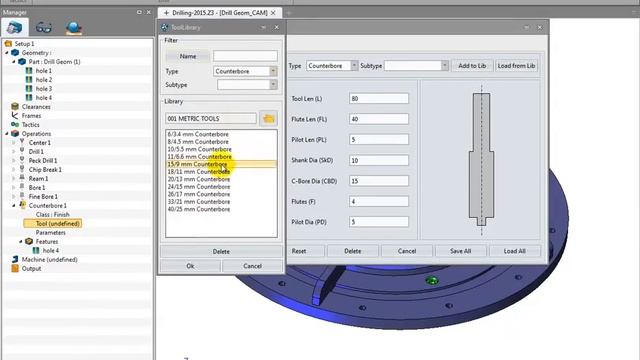The image size is (640, 360).
Task: Click the plus icon on the Drilling tab
Action: tap(166, 13)
